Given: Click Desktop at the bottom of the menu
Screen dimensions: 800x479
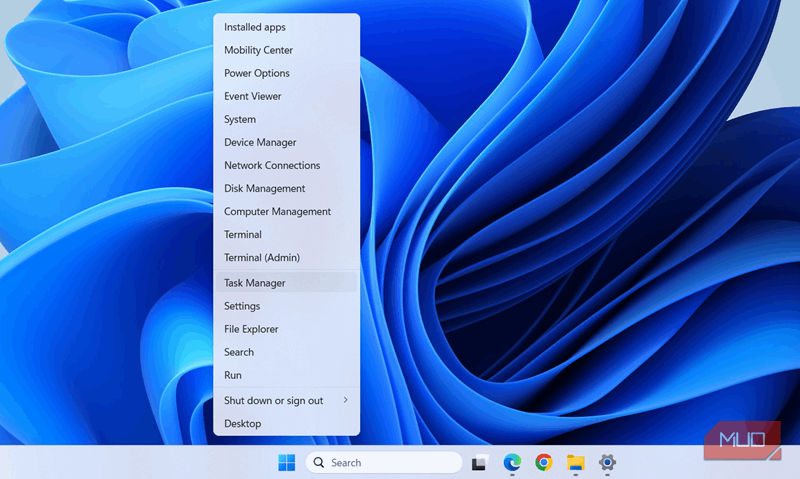Looking at the screenshot, I should [x=243, y=423].
